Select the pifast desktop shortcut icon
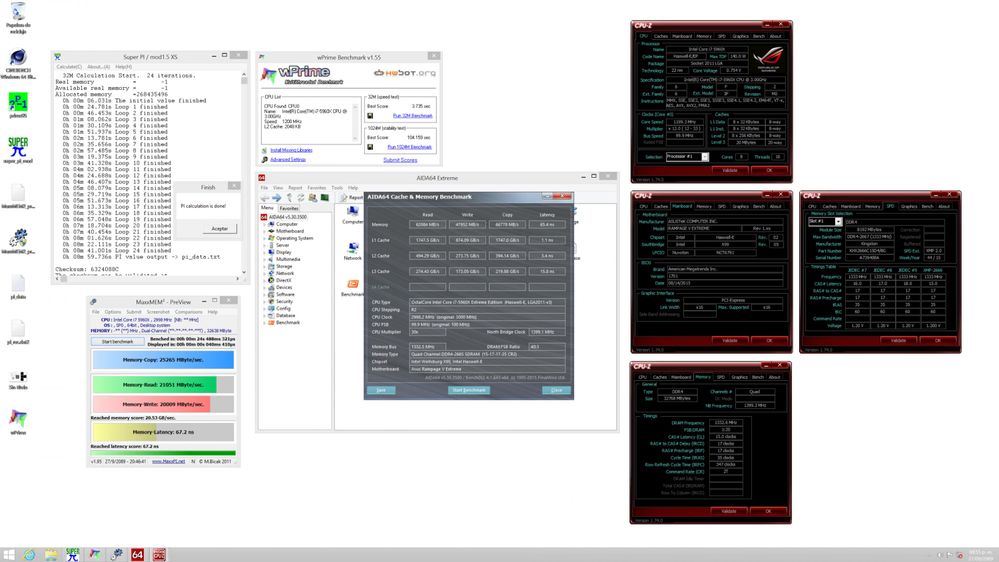Viewport: 999px width, 562px height. (18, 103)
